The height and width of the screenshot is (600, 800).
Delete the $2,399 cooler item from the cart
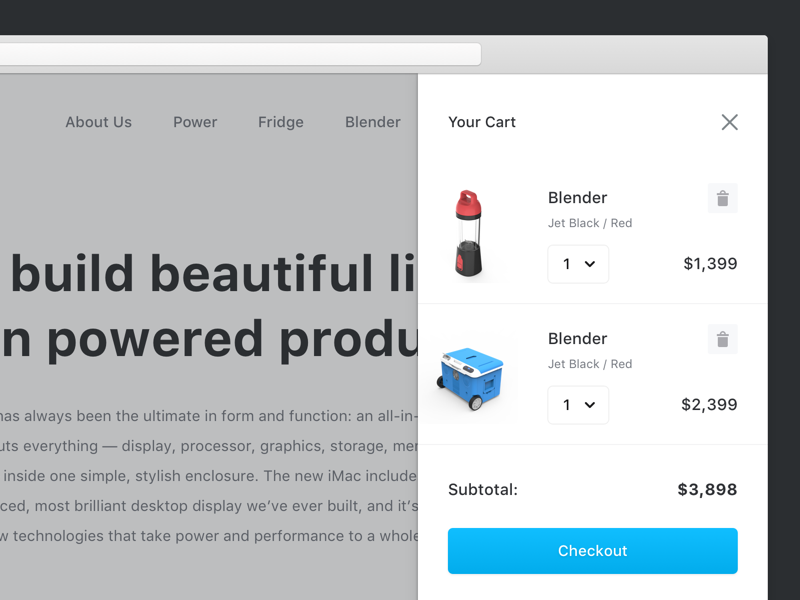click(722, 339)
